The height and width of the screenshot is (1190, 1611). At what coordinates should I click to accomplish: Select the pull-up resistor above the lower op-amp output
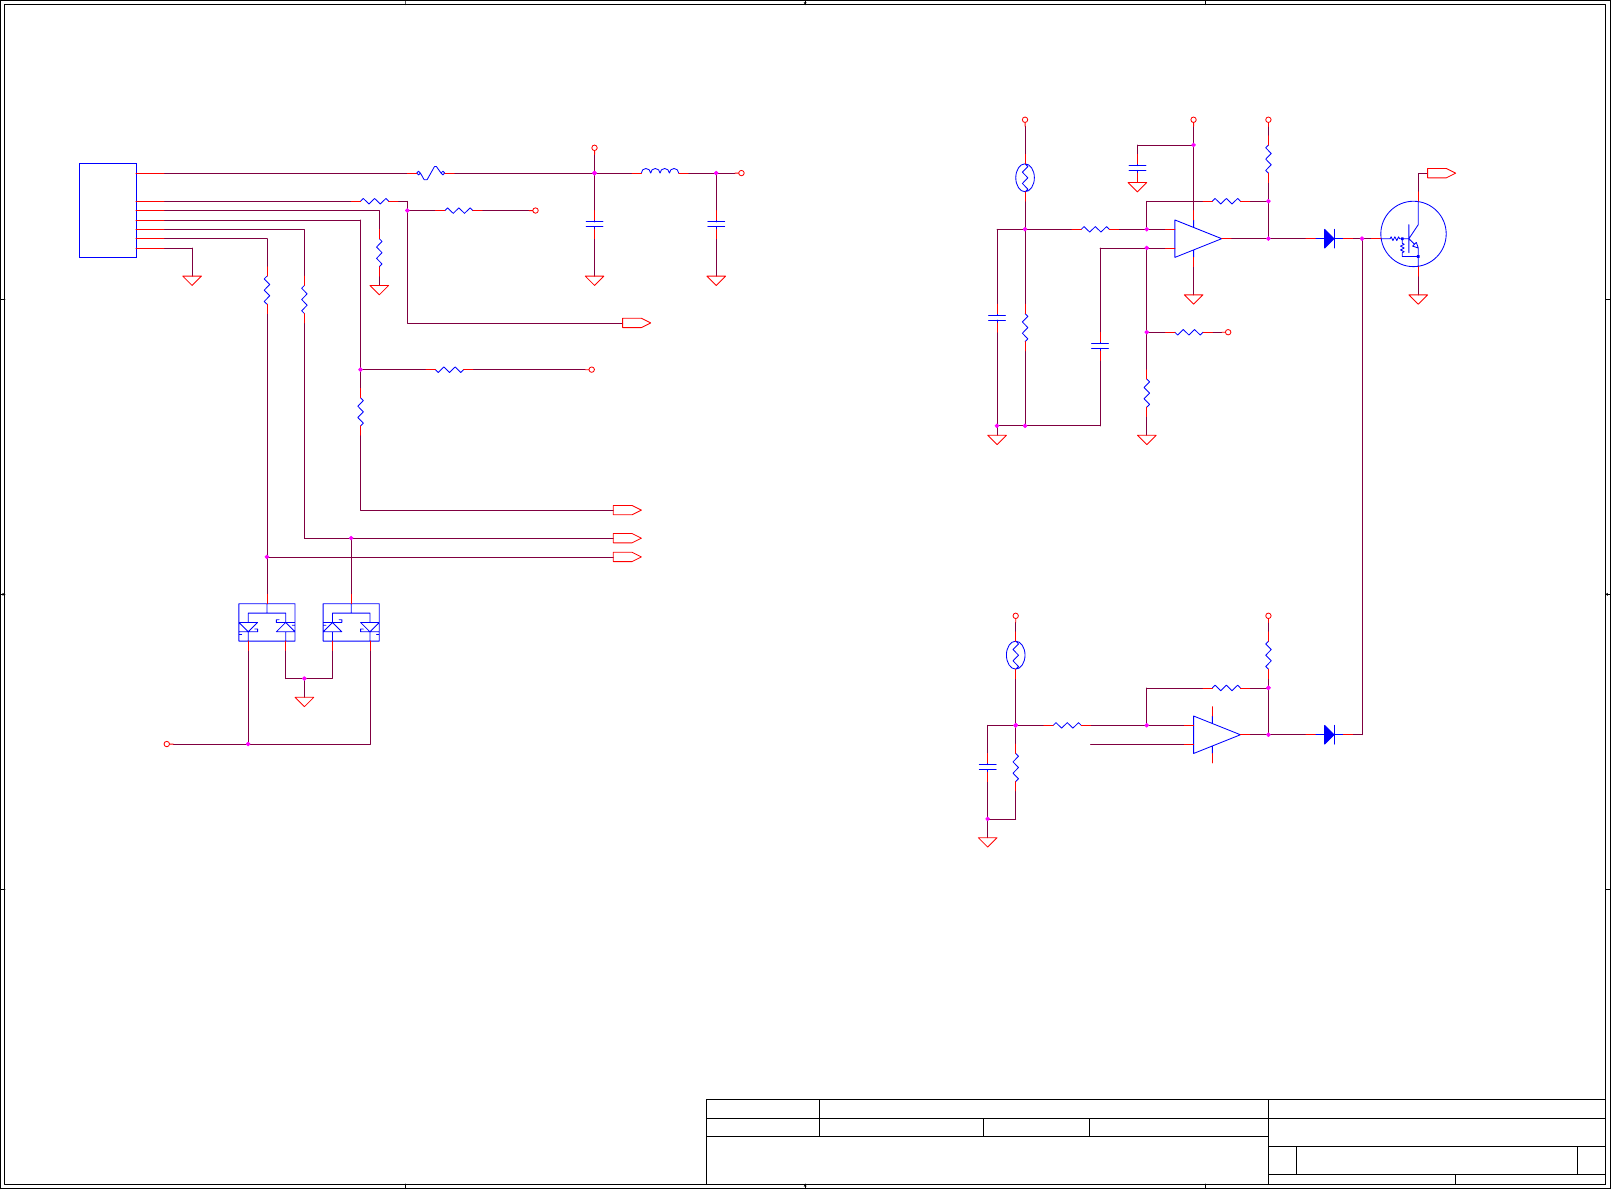pos(1268,655)
